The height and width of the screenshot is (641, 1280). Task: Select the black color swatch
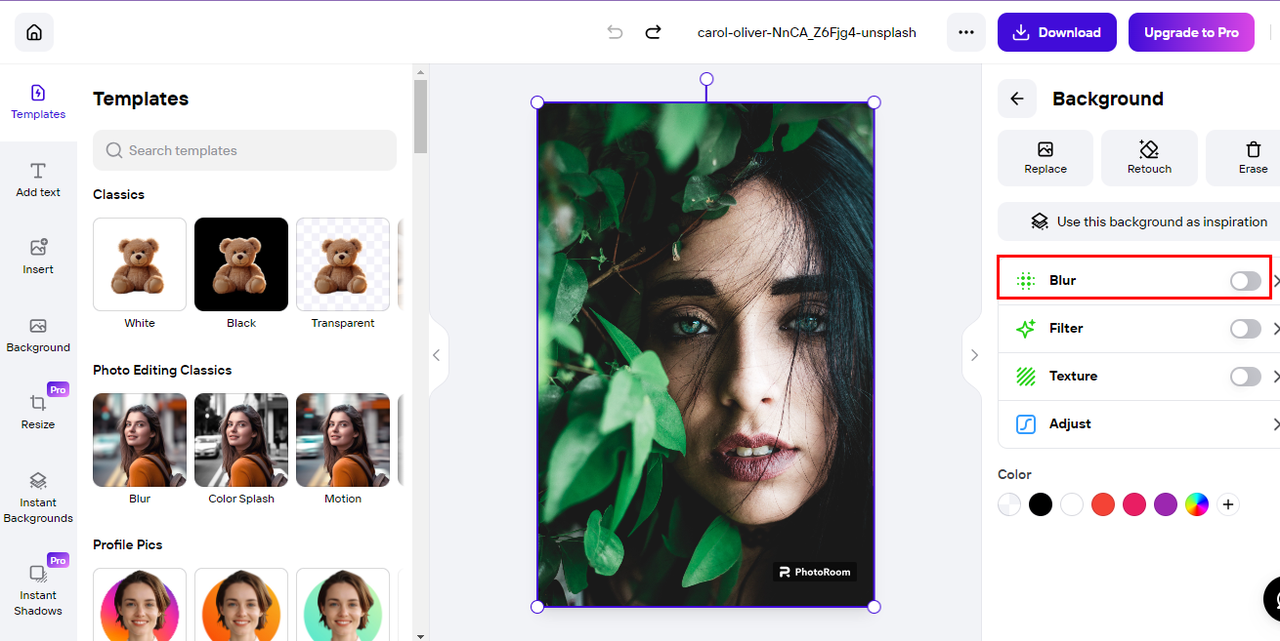click(x=1041, y=505)
